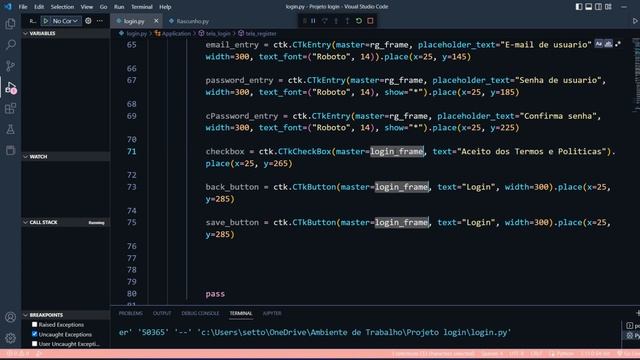Viewport: 640px width, 360px height.
Task: Switch to the Rascunho.py editor tab
Action: [189, 21]
